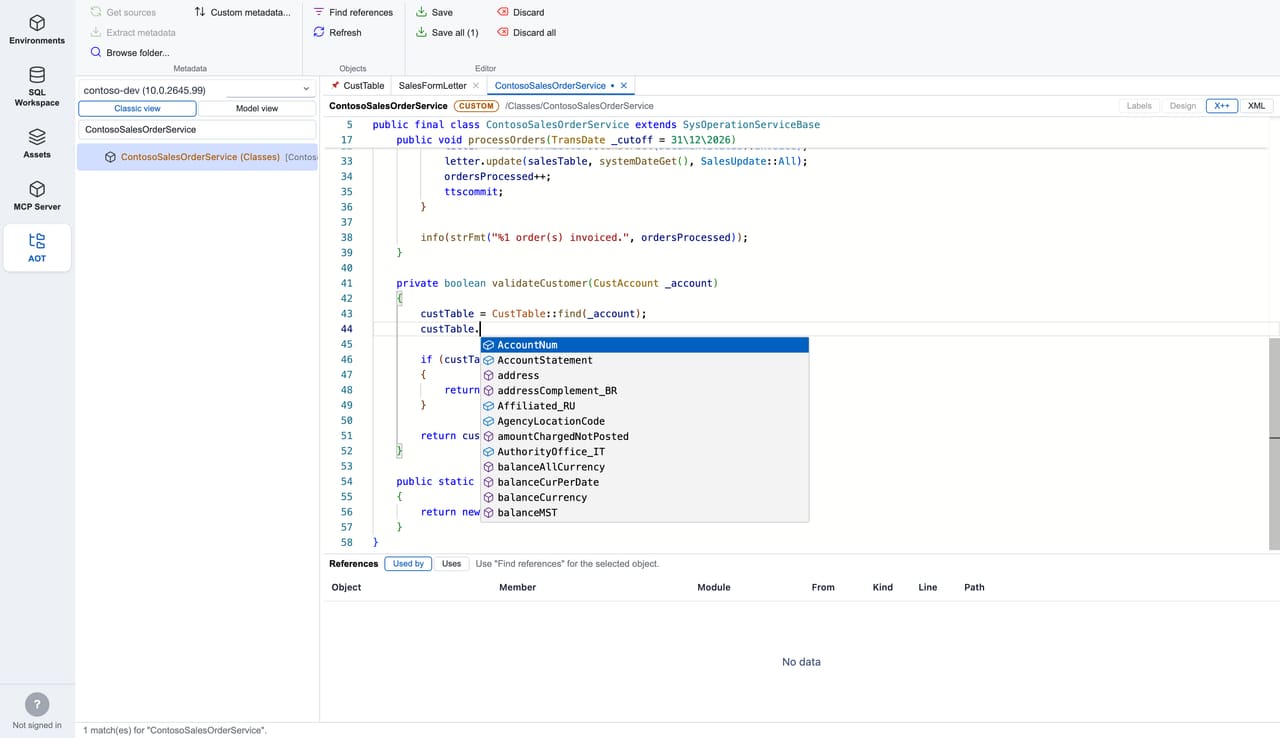Click Extract metadata toolbar button
The image size is (1280, 738).
pos(132,32)
